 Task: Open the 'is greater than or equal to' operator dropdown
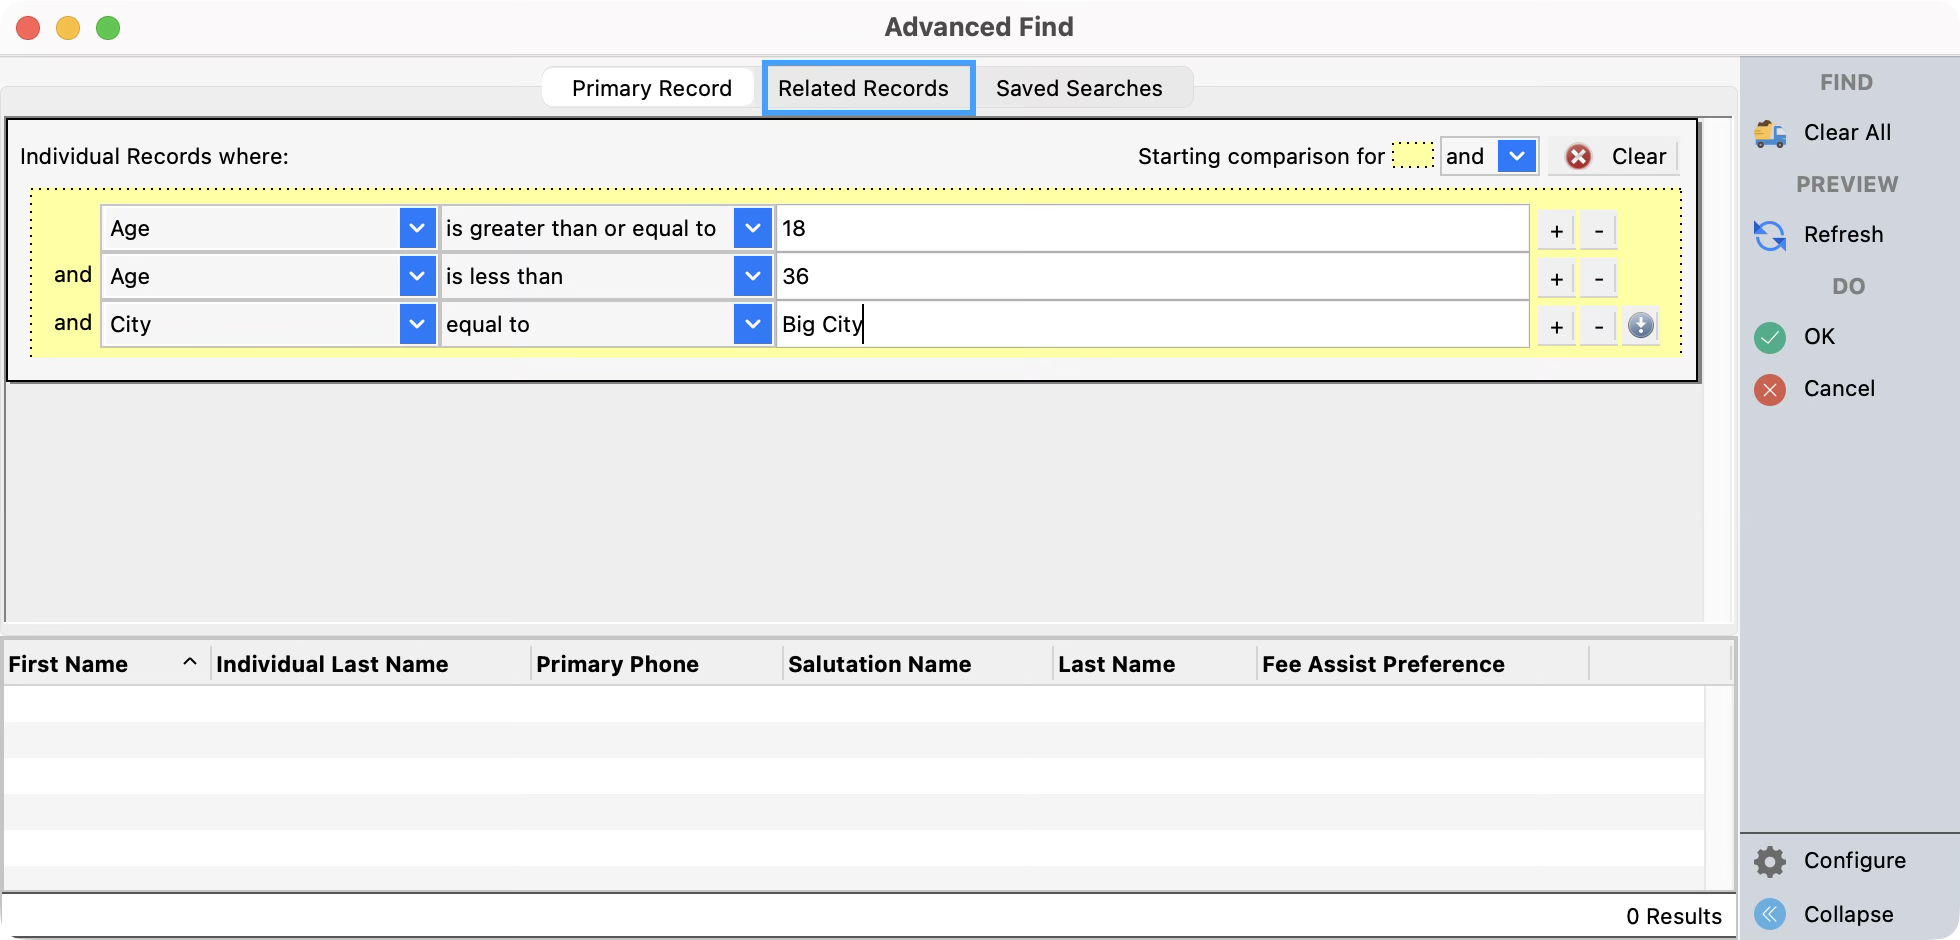coord(752,228)
